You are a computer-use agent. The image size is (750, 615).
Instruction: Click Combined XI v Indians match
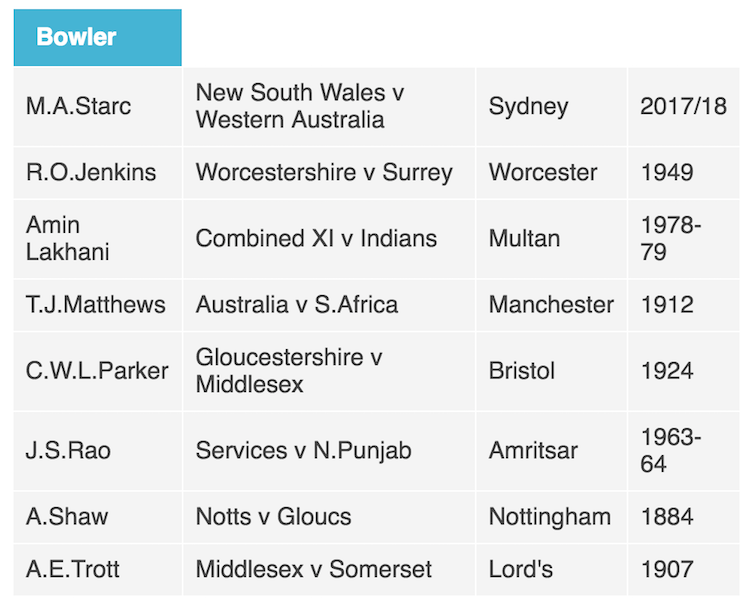tap(316, 239)
